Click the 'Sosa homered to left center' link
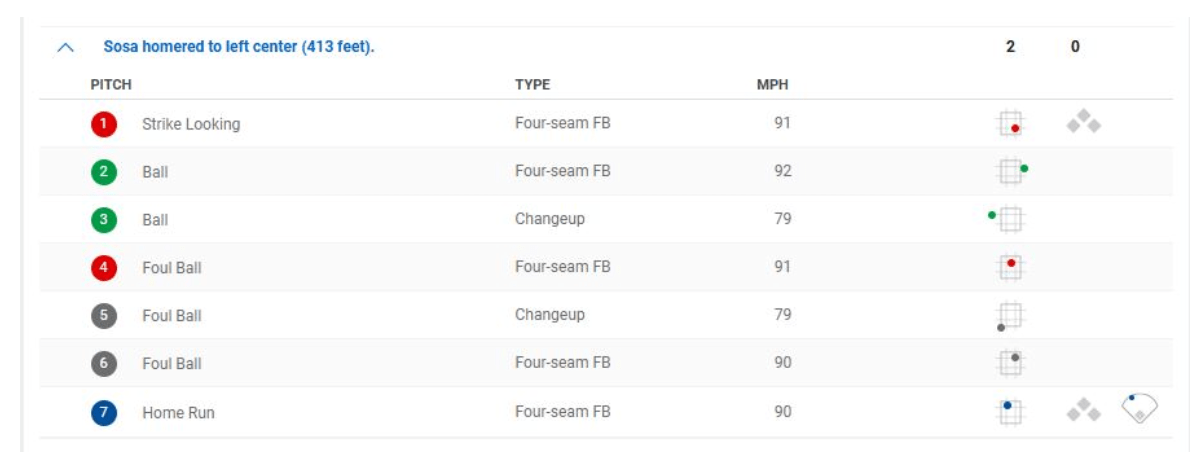This screenshot has width=1204, height=458. (x=239, y=47)
